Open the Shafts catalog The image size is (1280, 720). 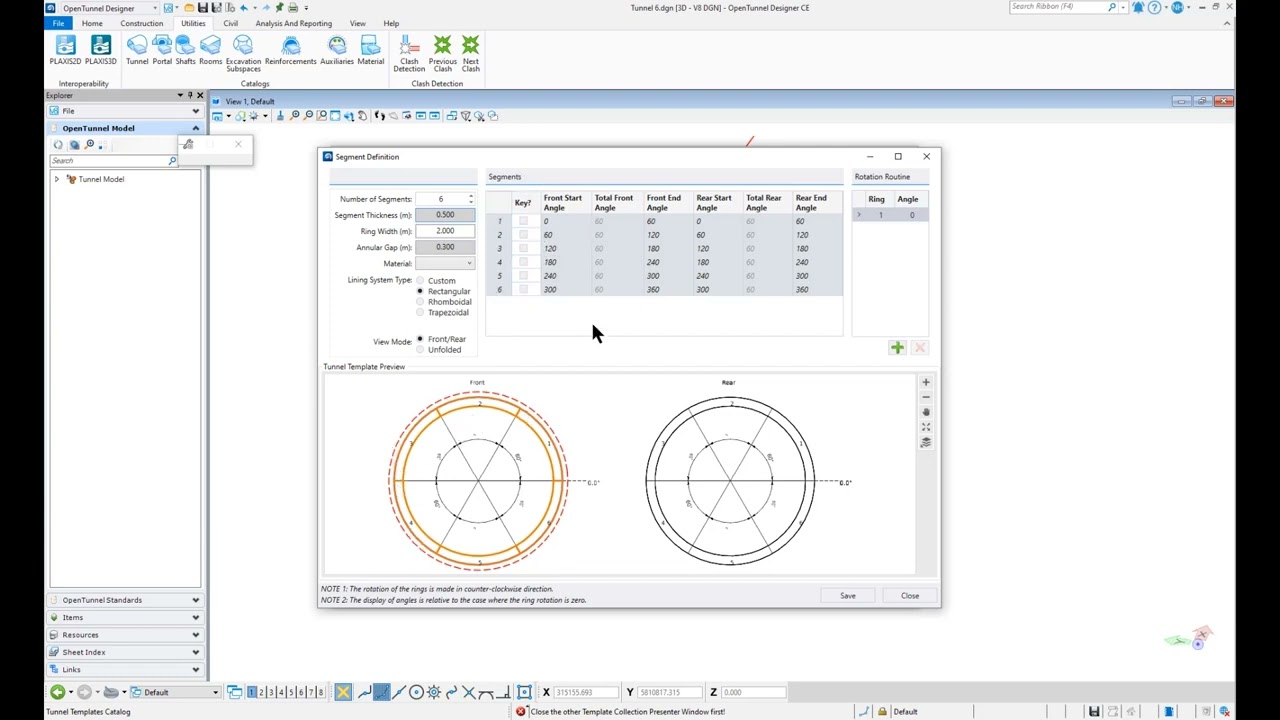point(186,51)
